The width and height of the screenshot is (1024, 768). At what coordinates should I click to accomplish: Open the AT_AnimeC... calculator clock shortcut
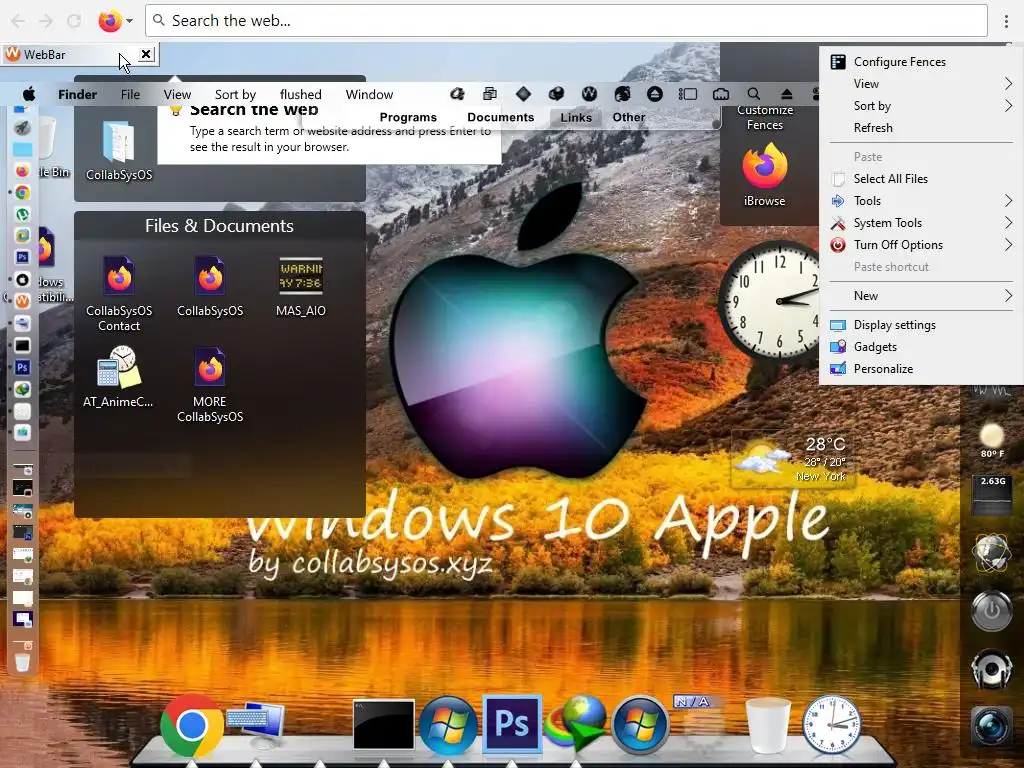pyautogui.click(x=118, y=377)
